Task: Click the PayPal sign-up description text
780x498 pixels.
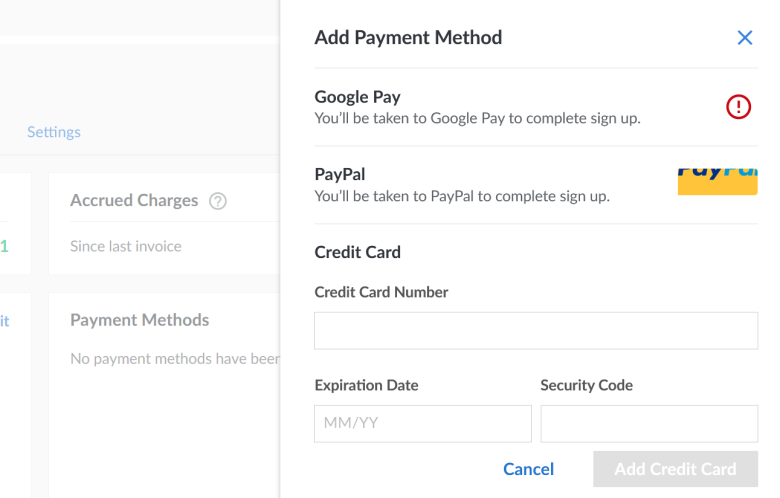Action: coord(462,197)
